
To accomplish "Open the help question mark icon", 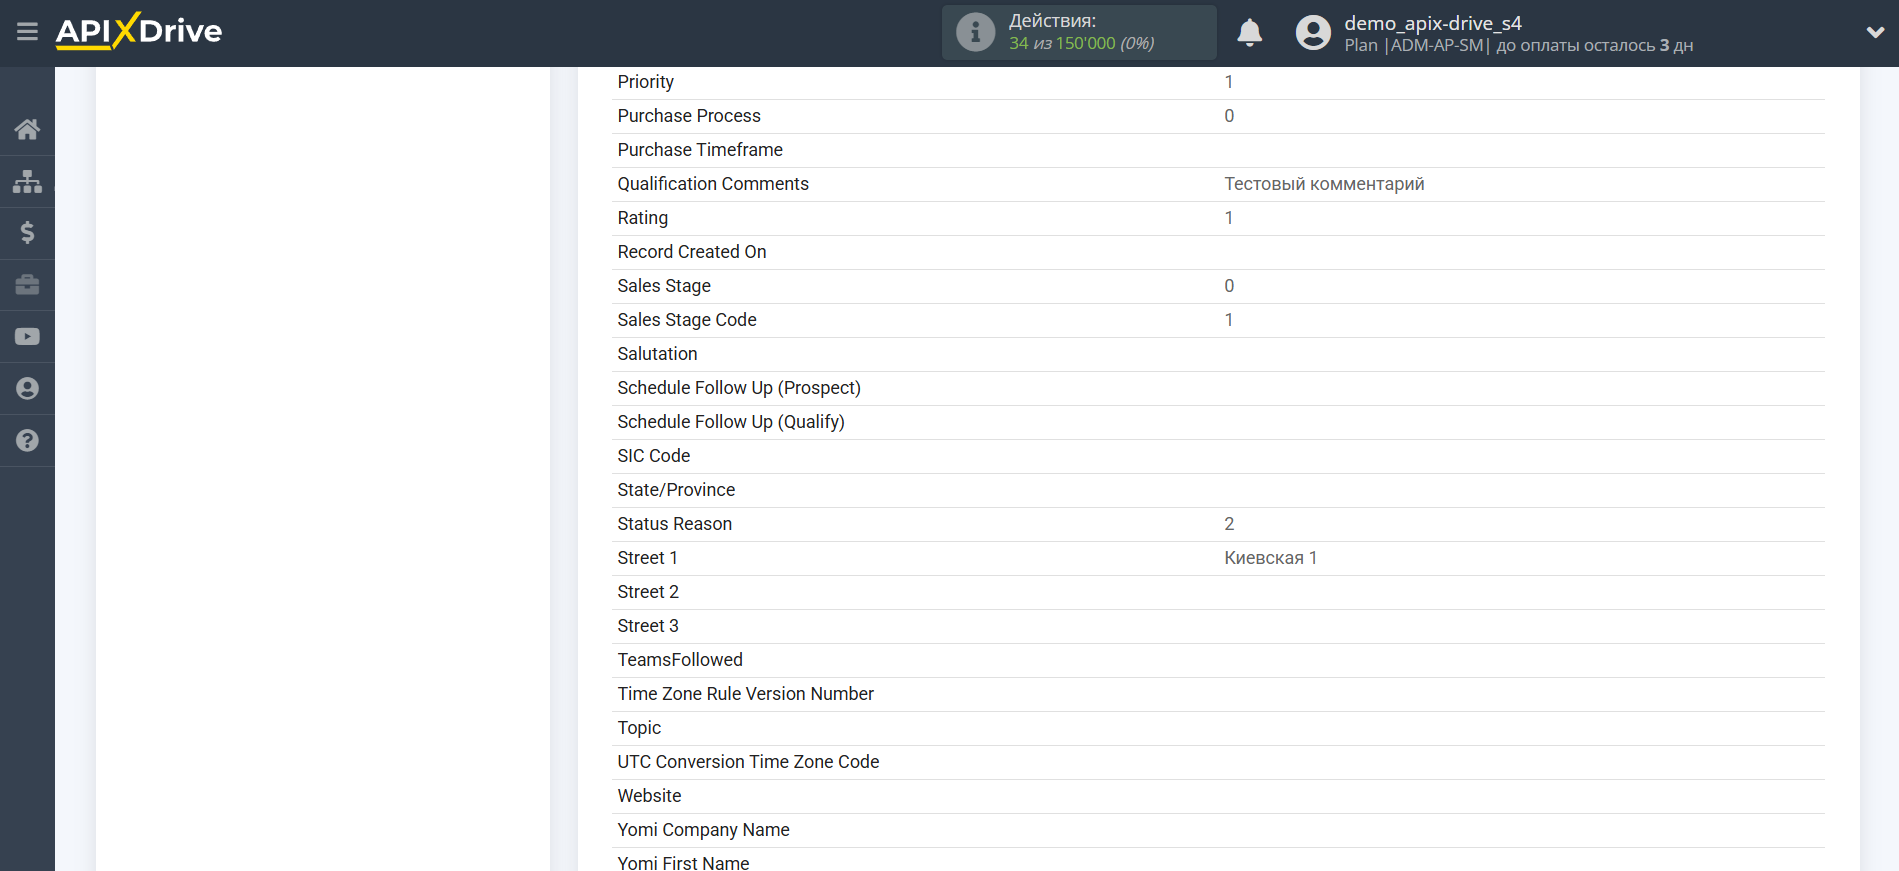I will (x=27, y=441).
